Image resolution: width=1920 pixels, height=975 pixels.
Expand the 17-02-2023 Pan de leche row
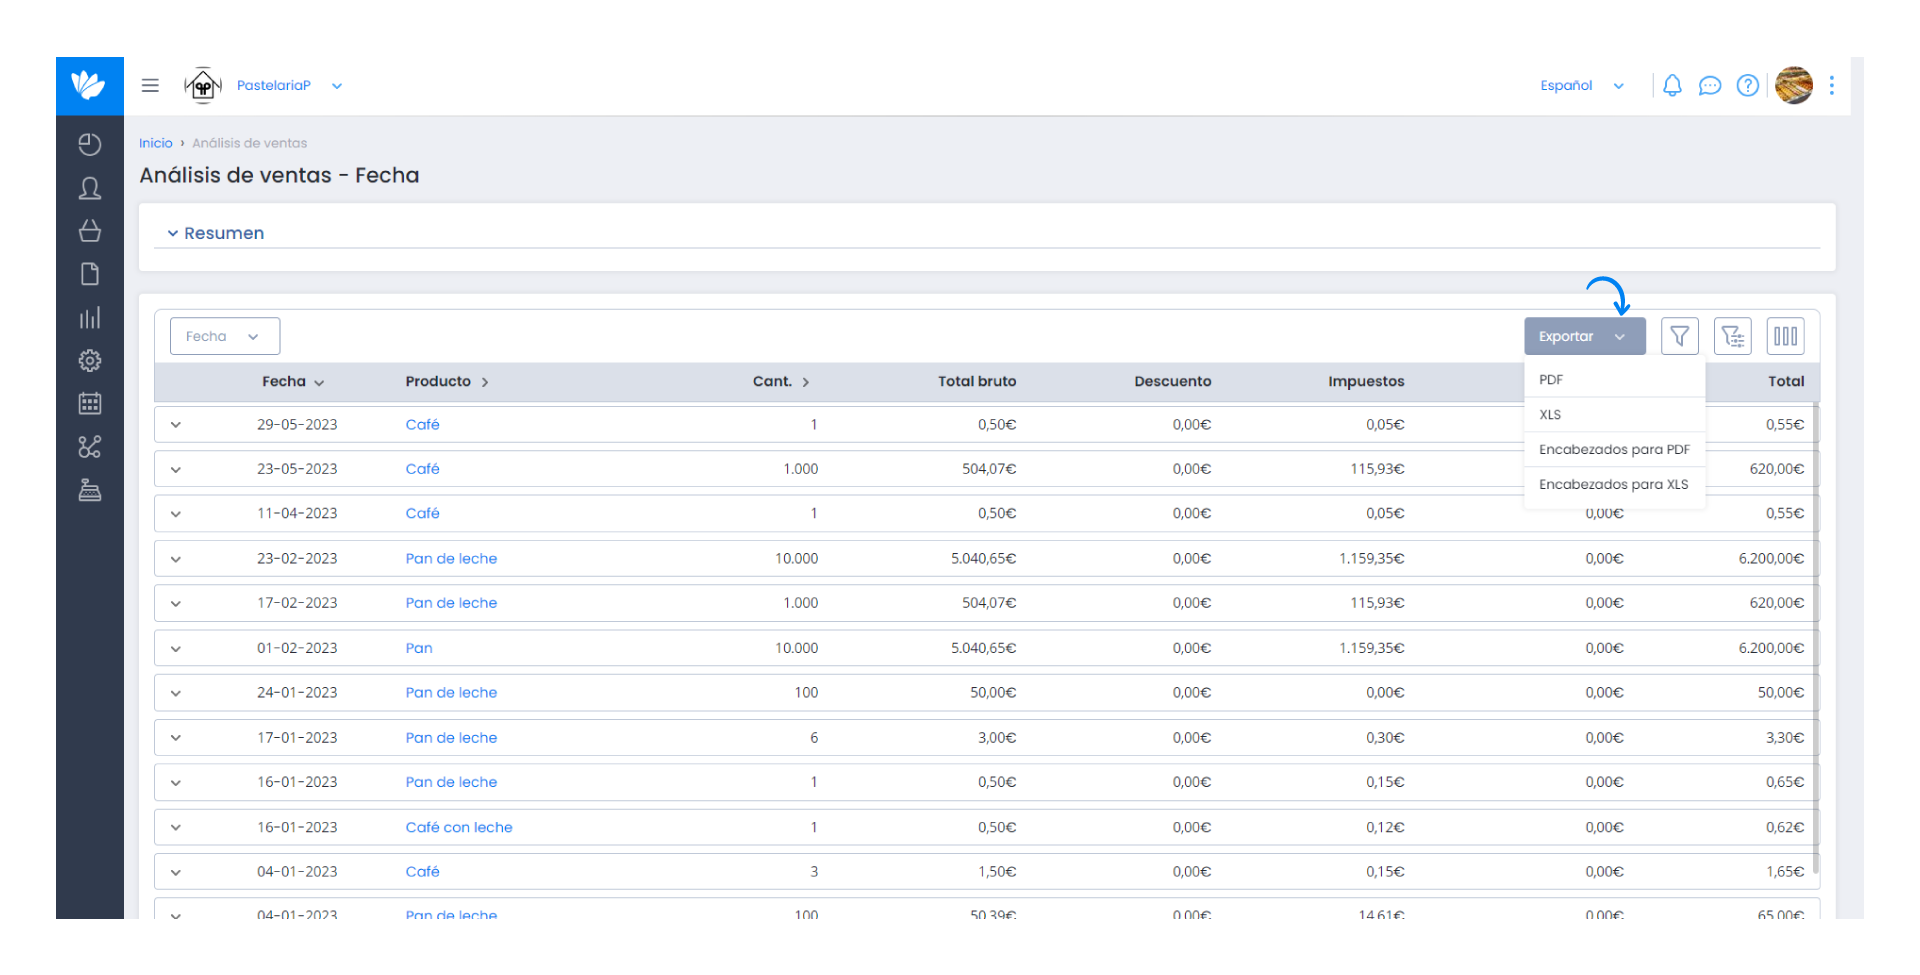click(x=176, y=603)
